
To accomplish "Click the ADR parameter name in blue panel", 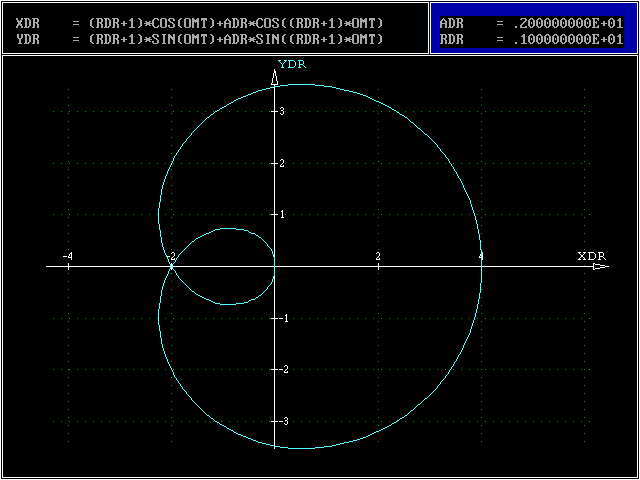I will click(452, 23).
